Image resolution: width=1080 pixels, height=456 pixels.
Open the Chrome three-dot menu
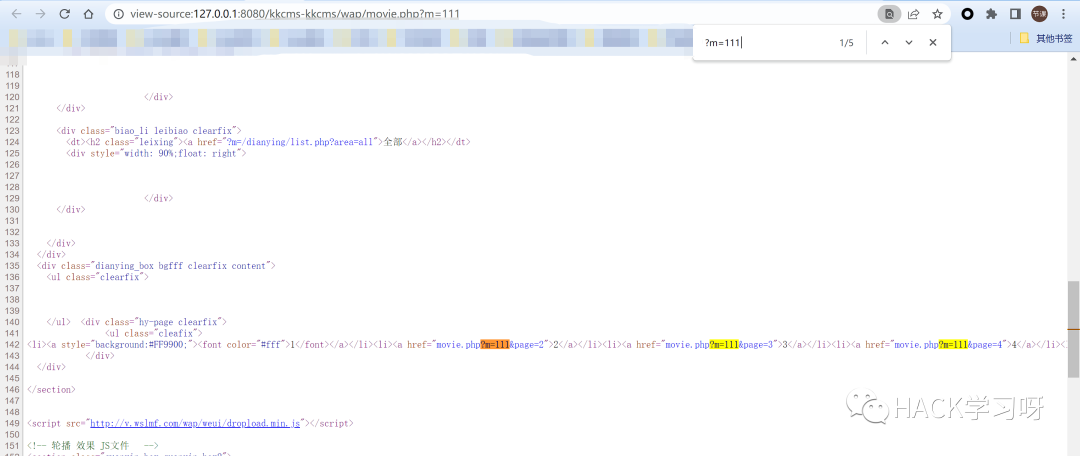[x=1064, y=15]
